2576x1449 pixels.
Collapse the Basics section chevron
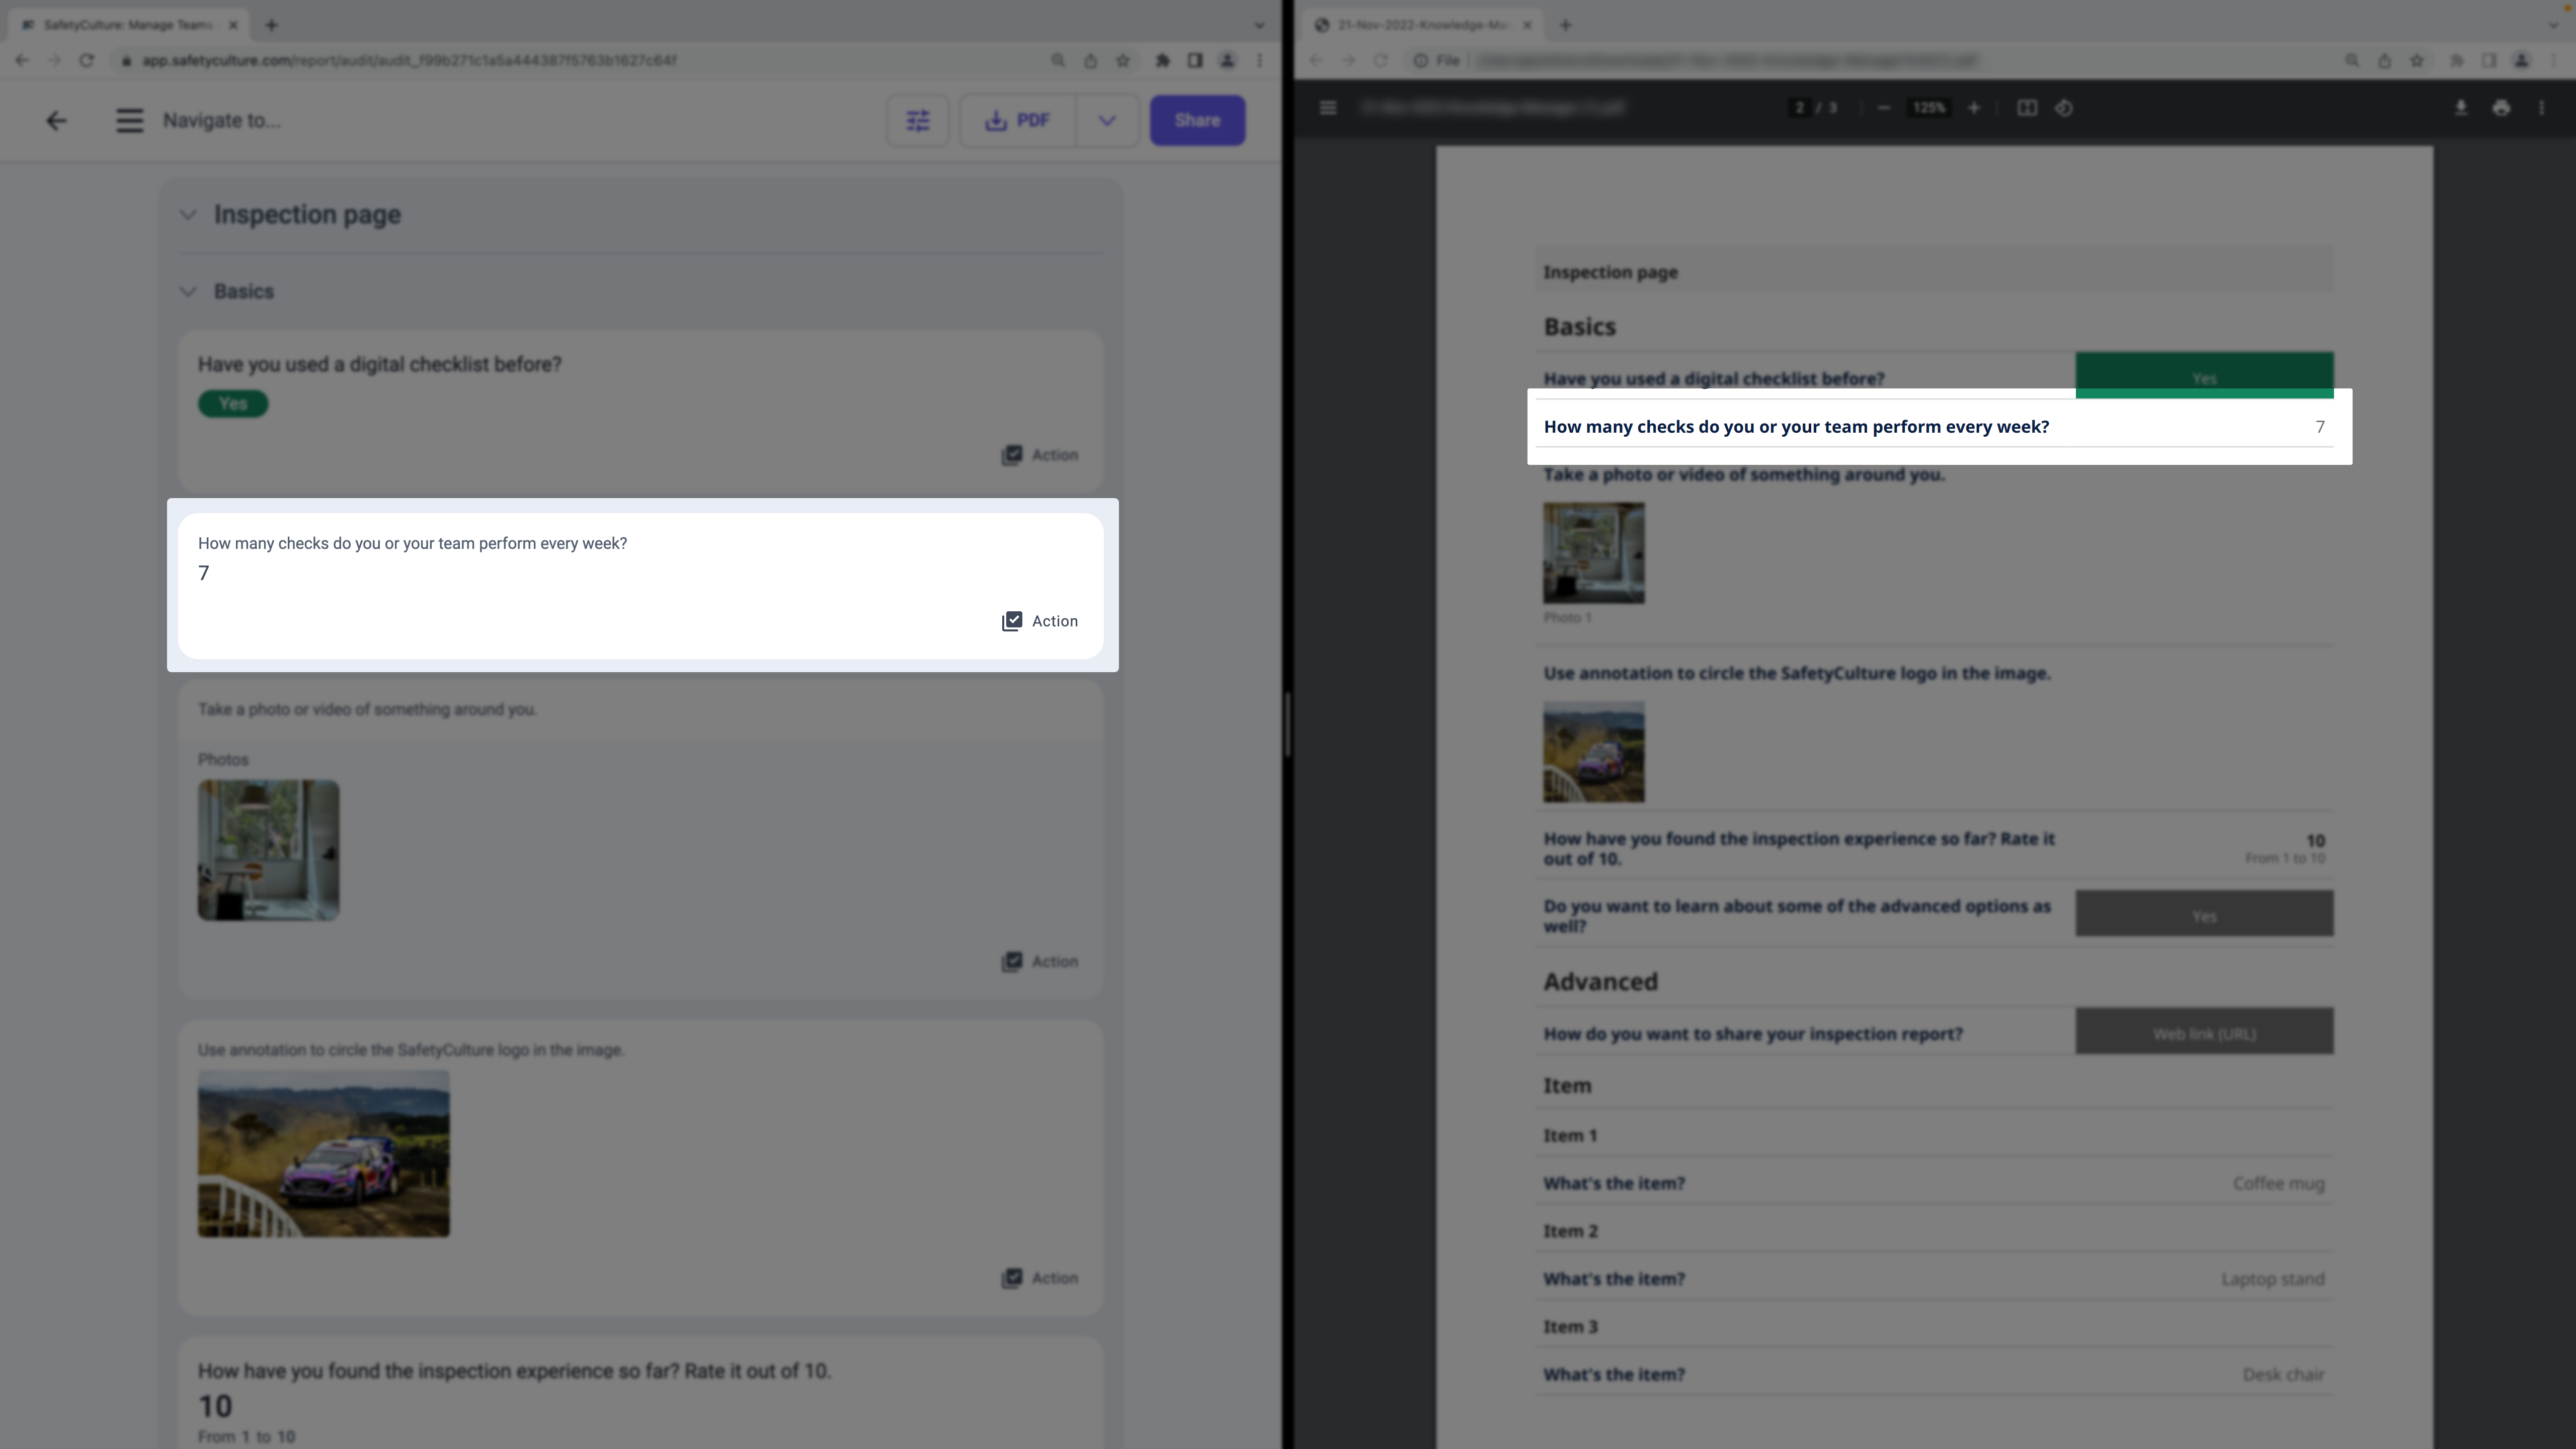click(188, 292)
